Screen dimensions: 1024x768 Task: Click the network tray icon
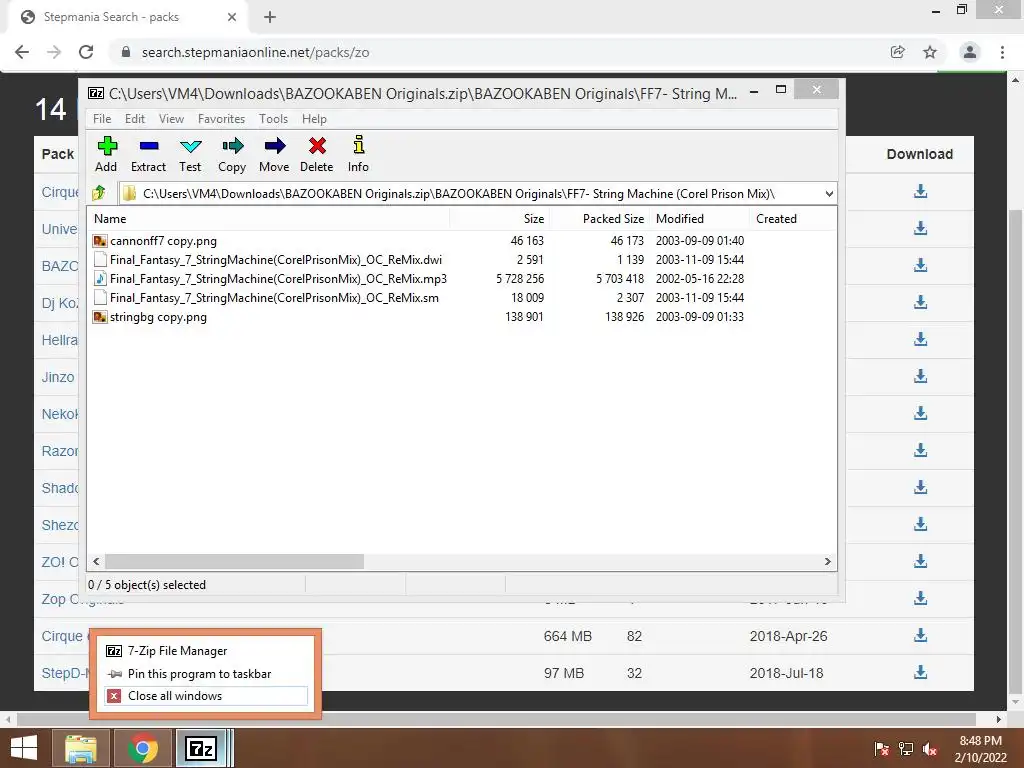click(x=906, y=749)
